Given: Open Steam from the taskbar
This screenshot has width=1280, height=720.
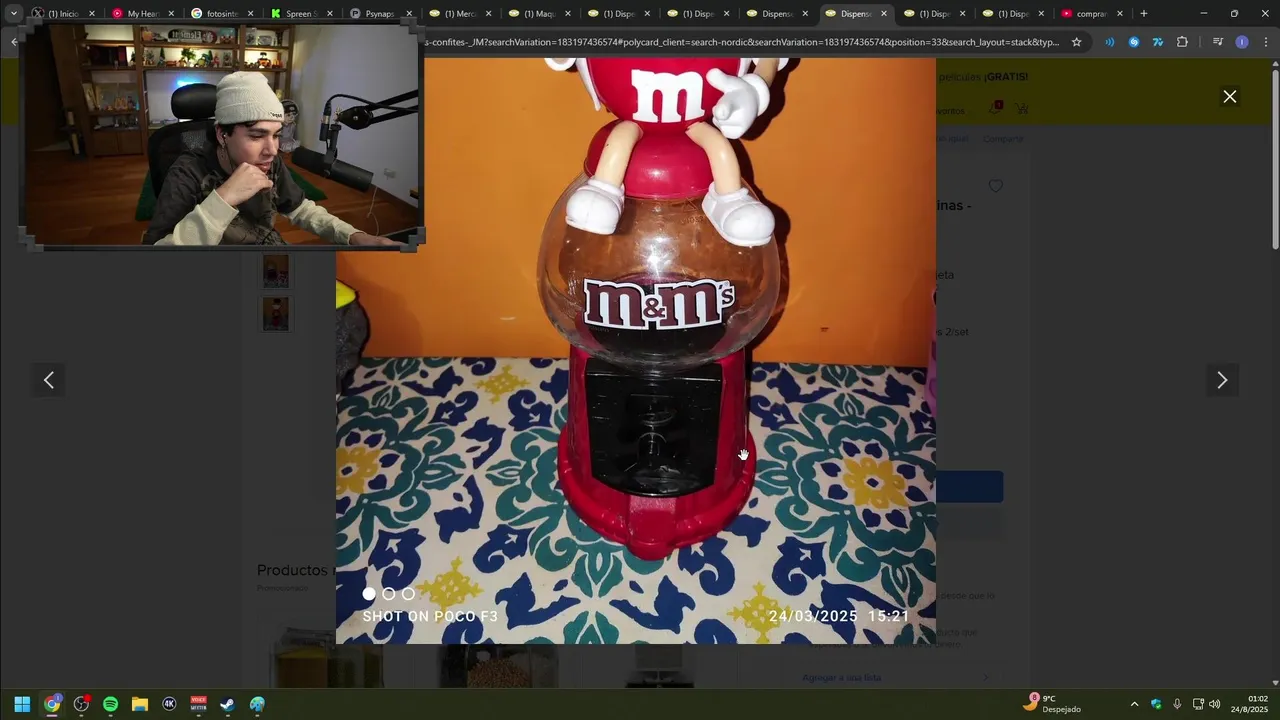Looking at the screenshot, I should pos(227,704).
